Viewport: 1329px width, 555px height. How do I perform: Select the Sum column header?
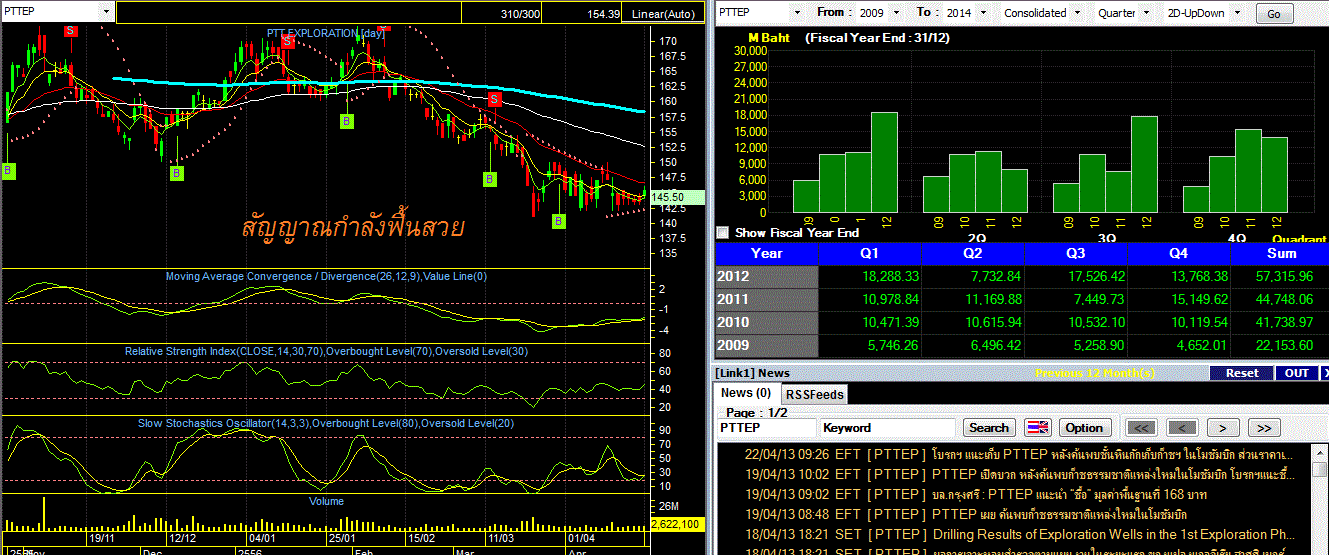[x=1280, y=253]
